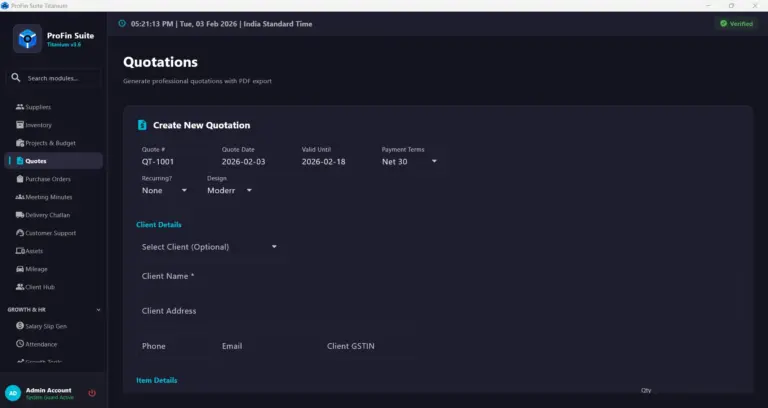Click the Verified status badge
This screenshot has height=408, width=768.
[736, 23]
